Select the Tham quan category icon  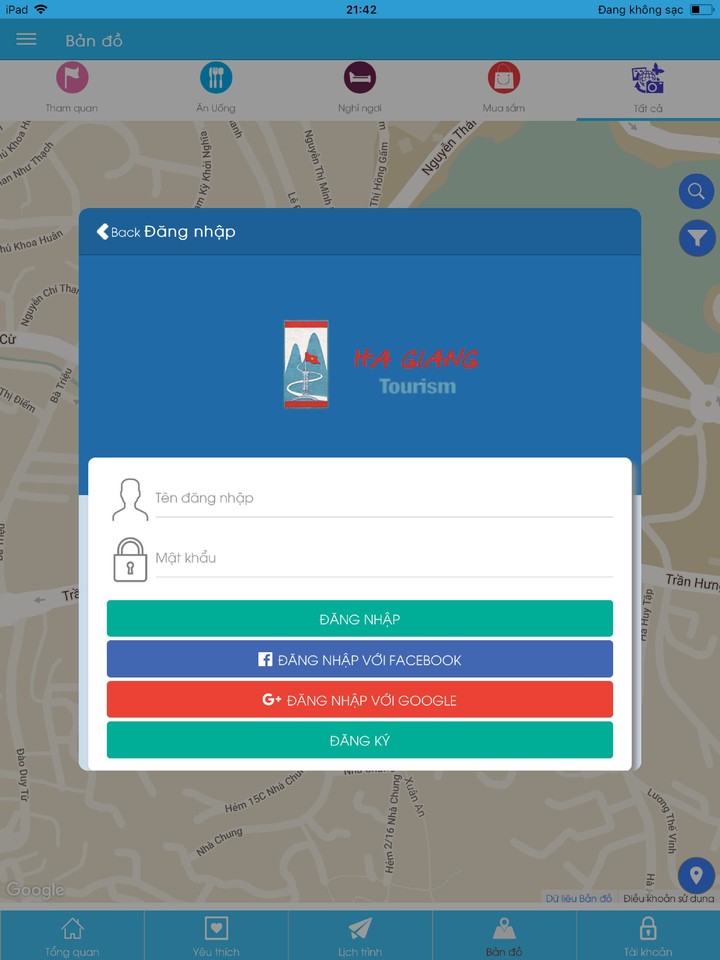(x=72, y=78)
